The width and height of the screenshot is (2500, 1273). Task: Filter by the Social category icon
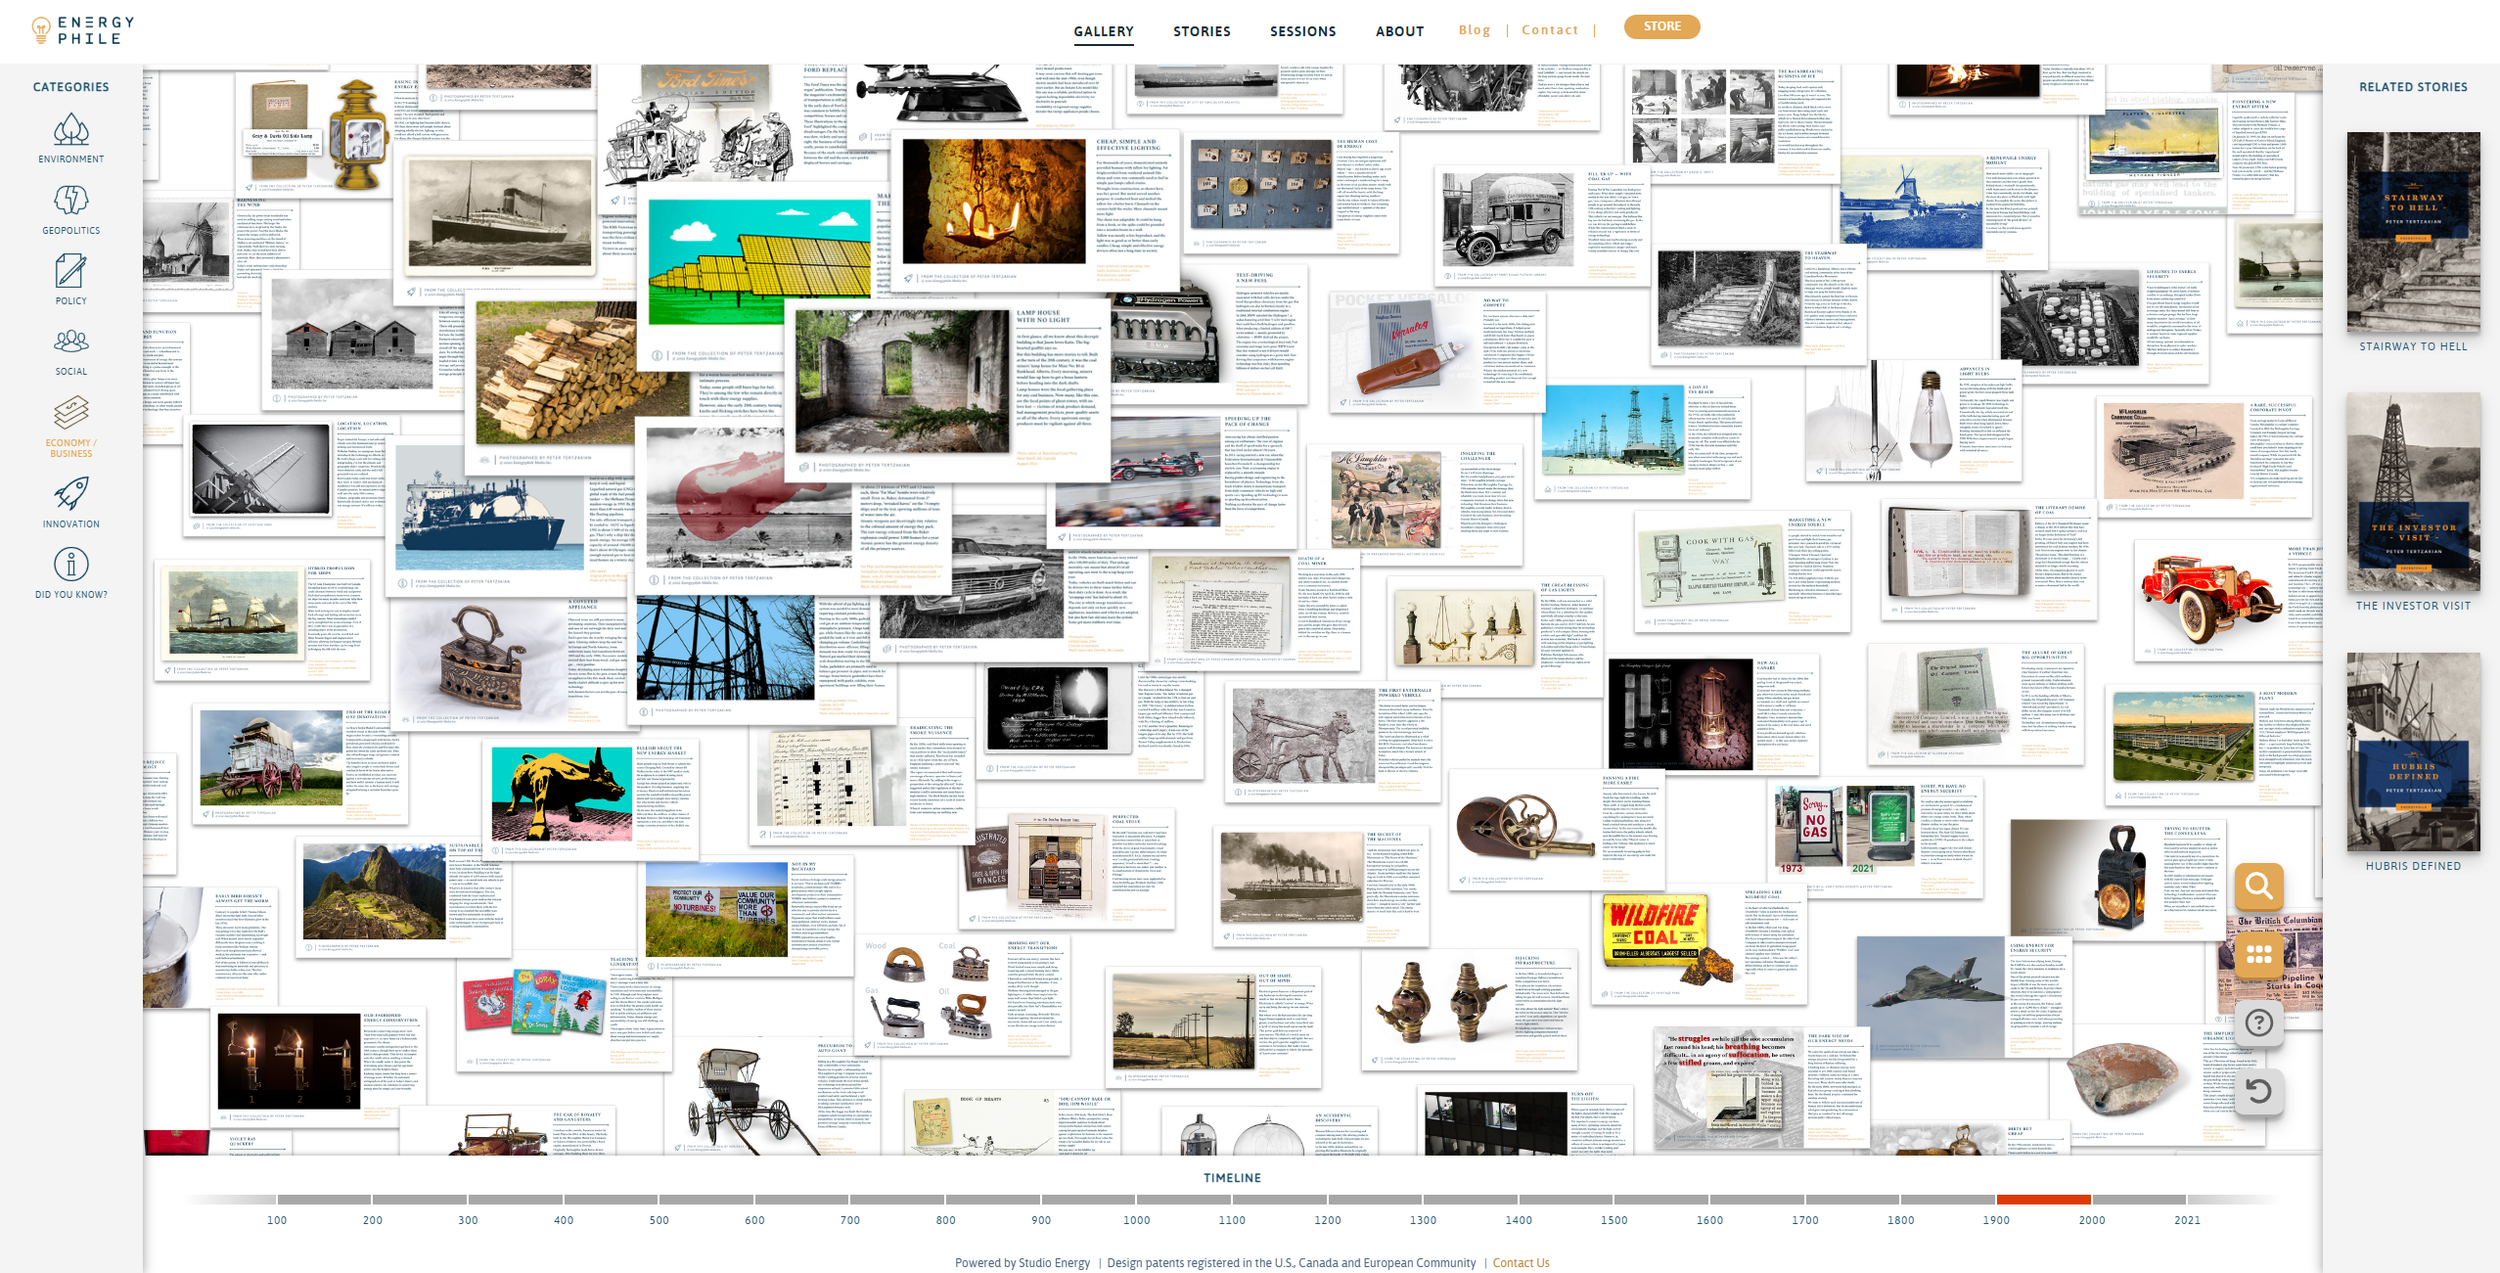point(70,342)
